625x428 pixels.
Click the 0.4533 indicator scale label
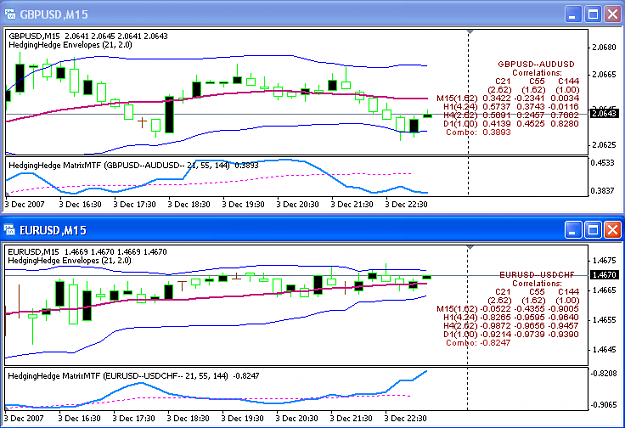(x=603, y=163)
